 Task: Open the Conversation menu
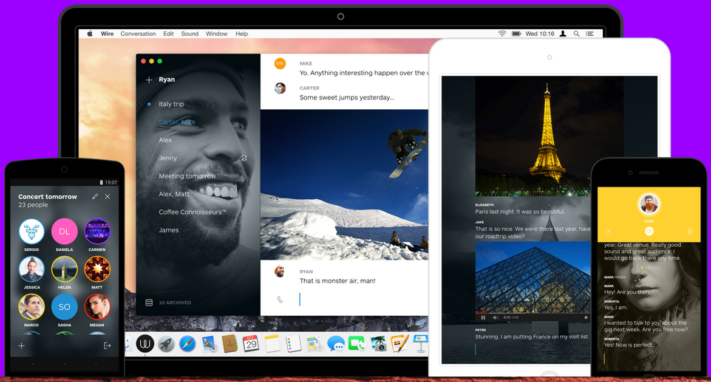[x=138, y=34]
